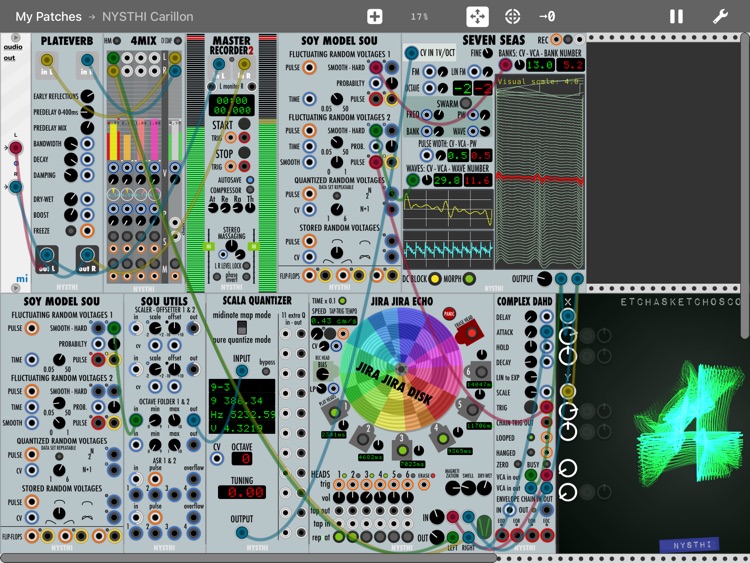Screen dimensions: 750x563
Task: Click play head 5 camera icon on the disk
Action: click(472, 409)
